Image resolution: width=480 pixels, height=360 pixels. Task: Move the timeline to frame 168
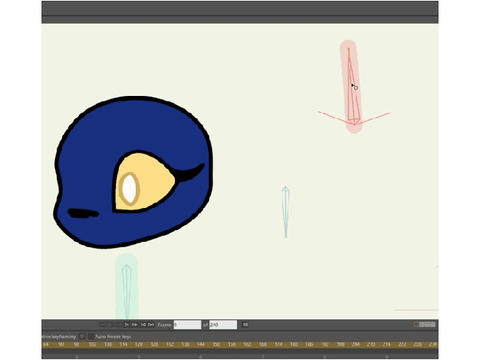click(x=263, y=344)
